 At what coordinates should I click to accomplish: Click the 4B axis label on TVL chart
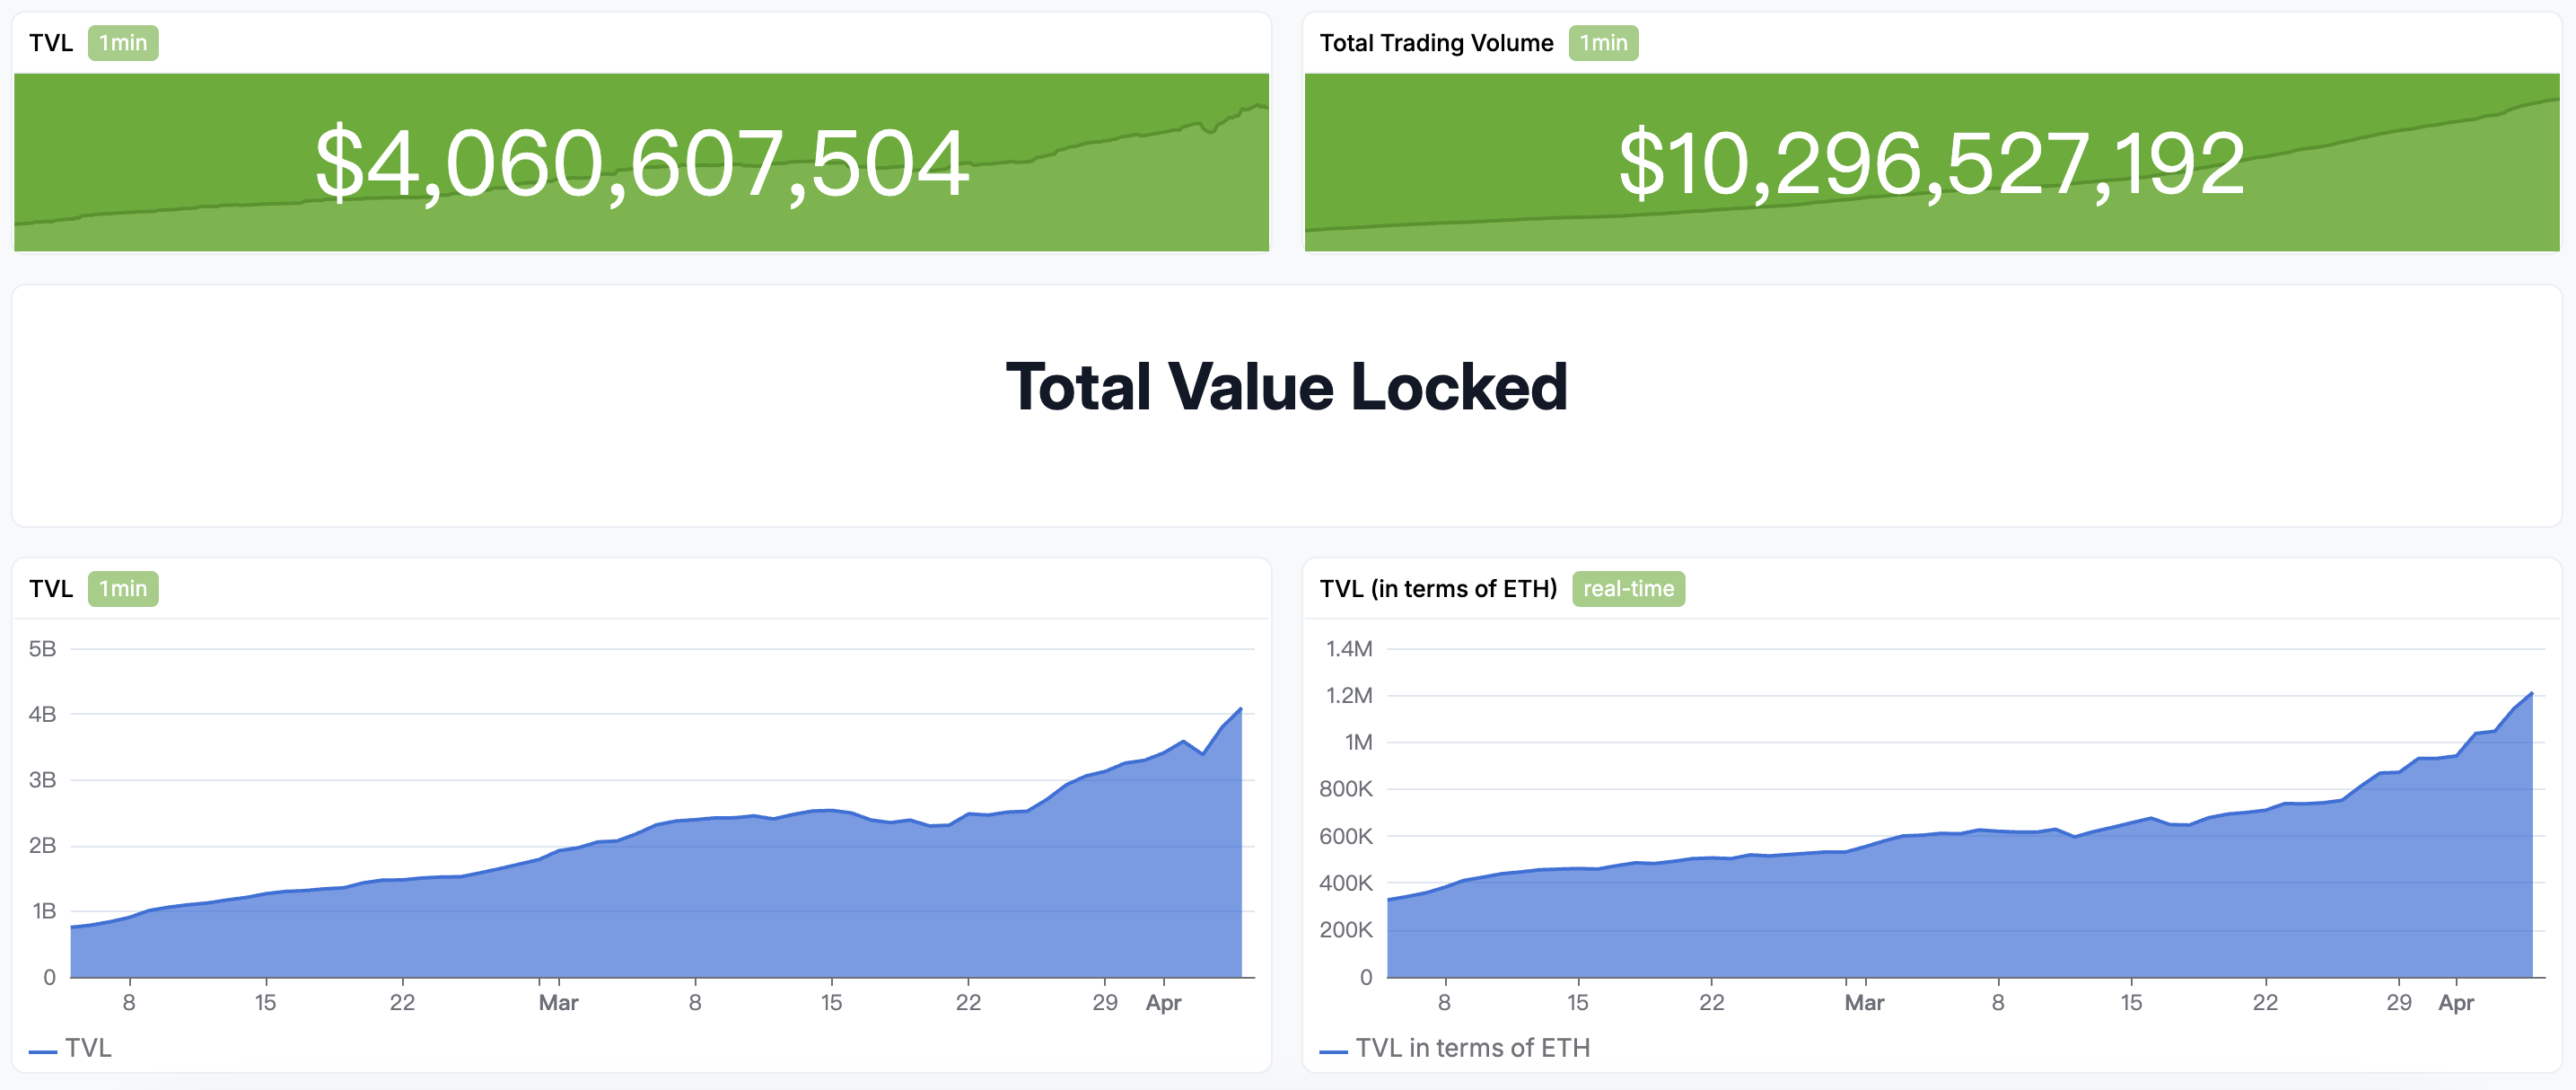pyautogui.click(x=42, y=714)
